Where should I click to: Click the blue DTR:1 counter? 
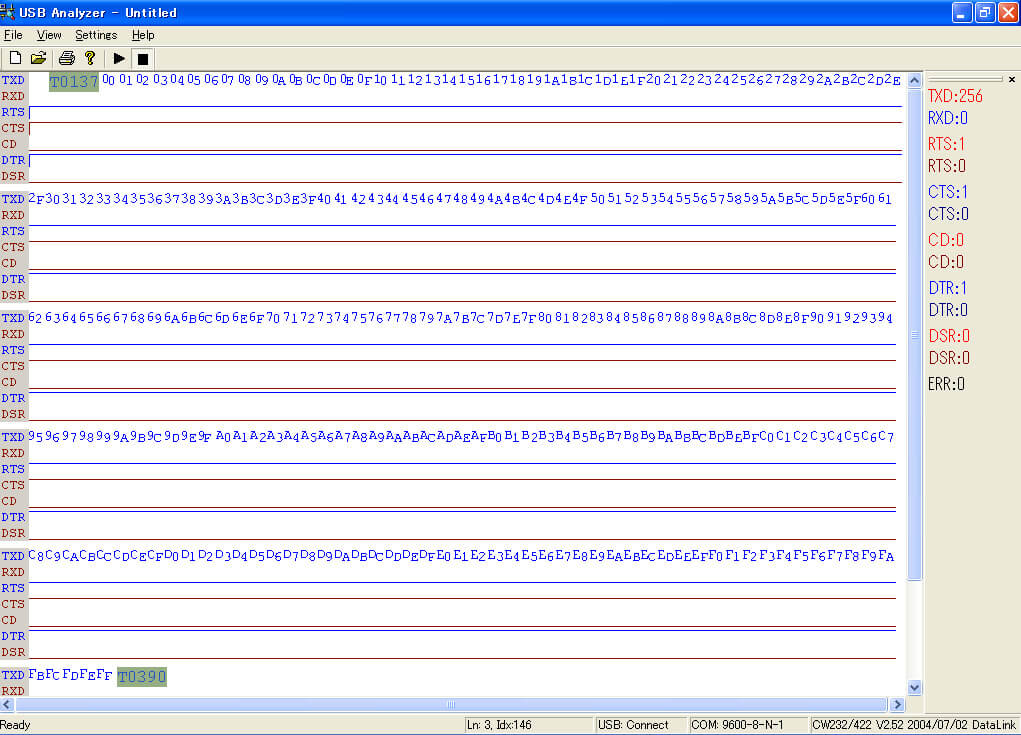(x=947, y=288)
